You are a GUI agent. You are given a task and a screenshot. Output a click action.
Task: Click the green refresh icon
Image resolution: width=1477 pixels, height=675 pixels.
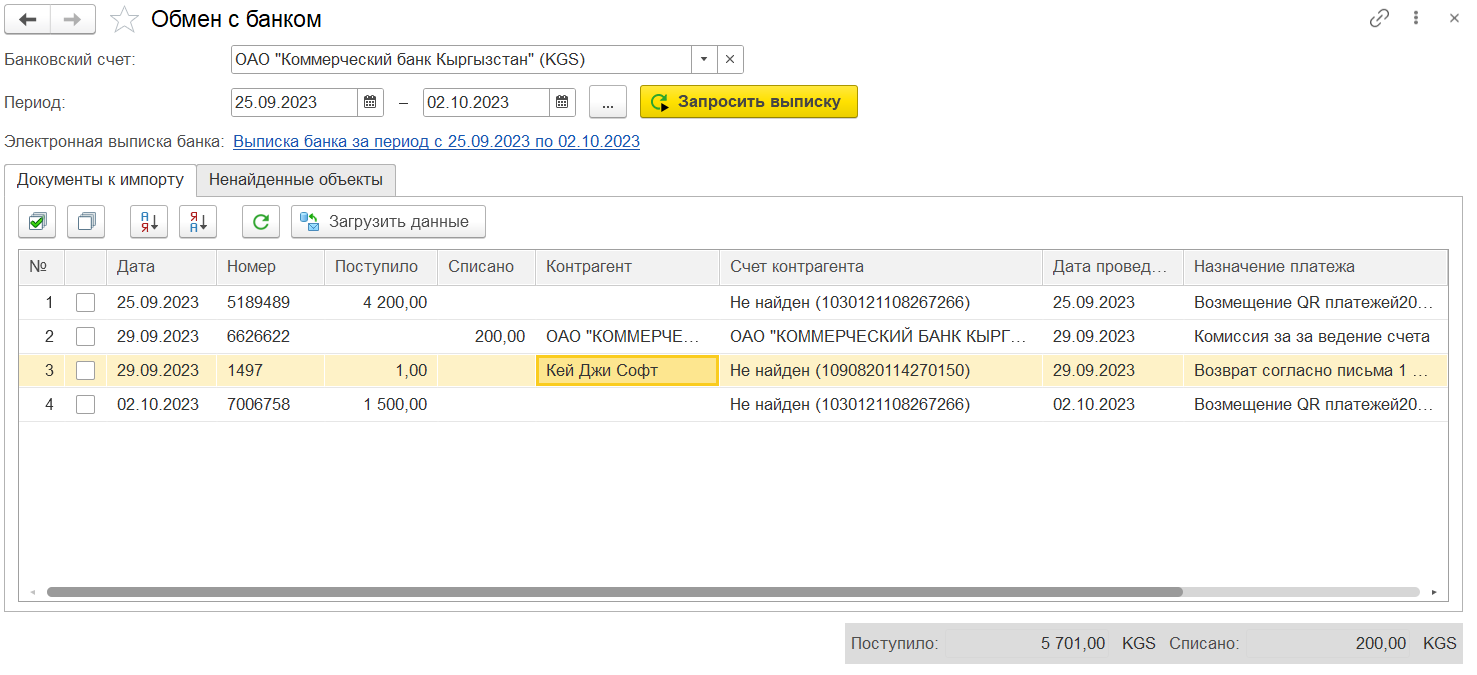pos(261,222)
